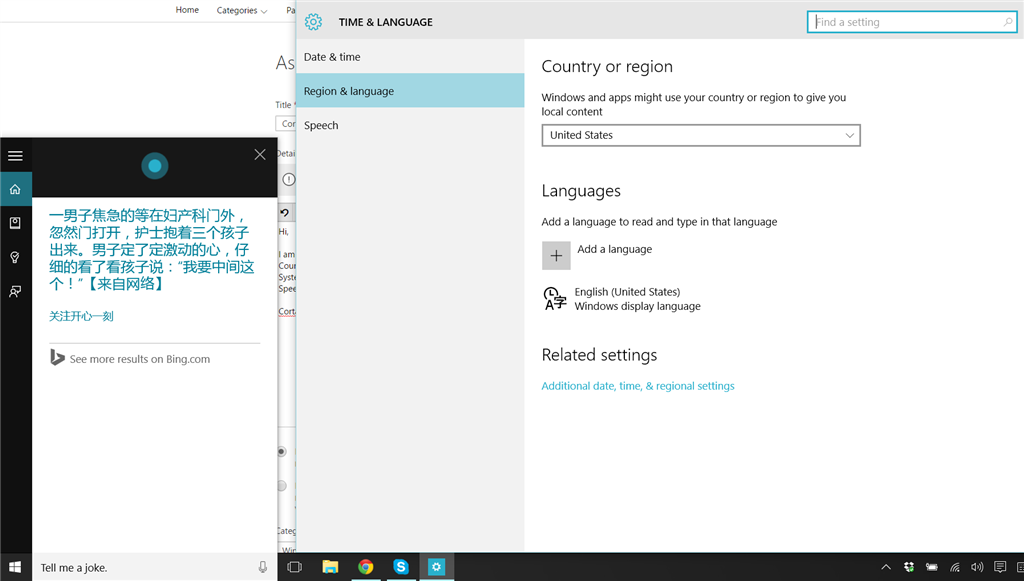Open volume speaker tray icon

[x=977, y=567]
